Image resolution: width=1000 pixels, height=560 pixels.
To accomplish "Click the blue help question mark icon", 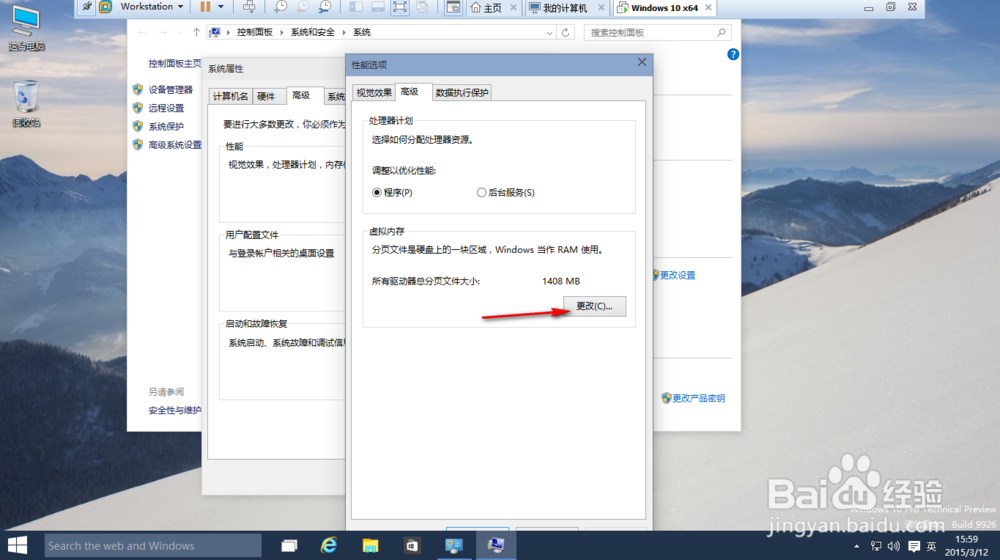I will coord(733,55).
